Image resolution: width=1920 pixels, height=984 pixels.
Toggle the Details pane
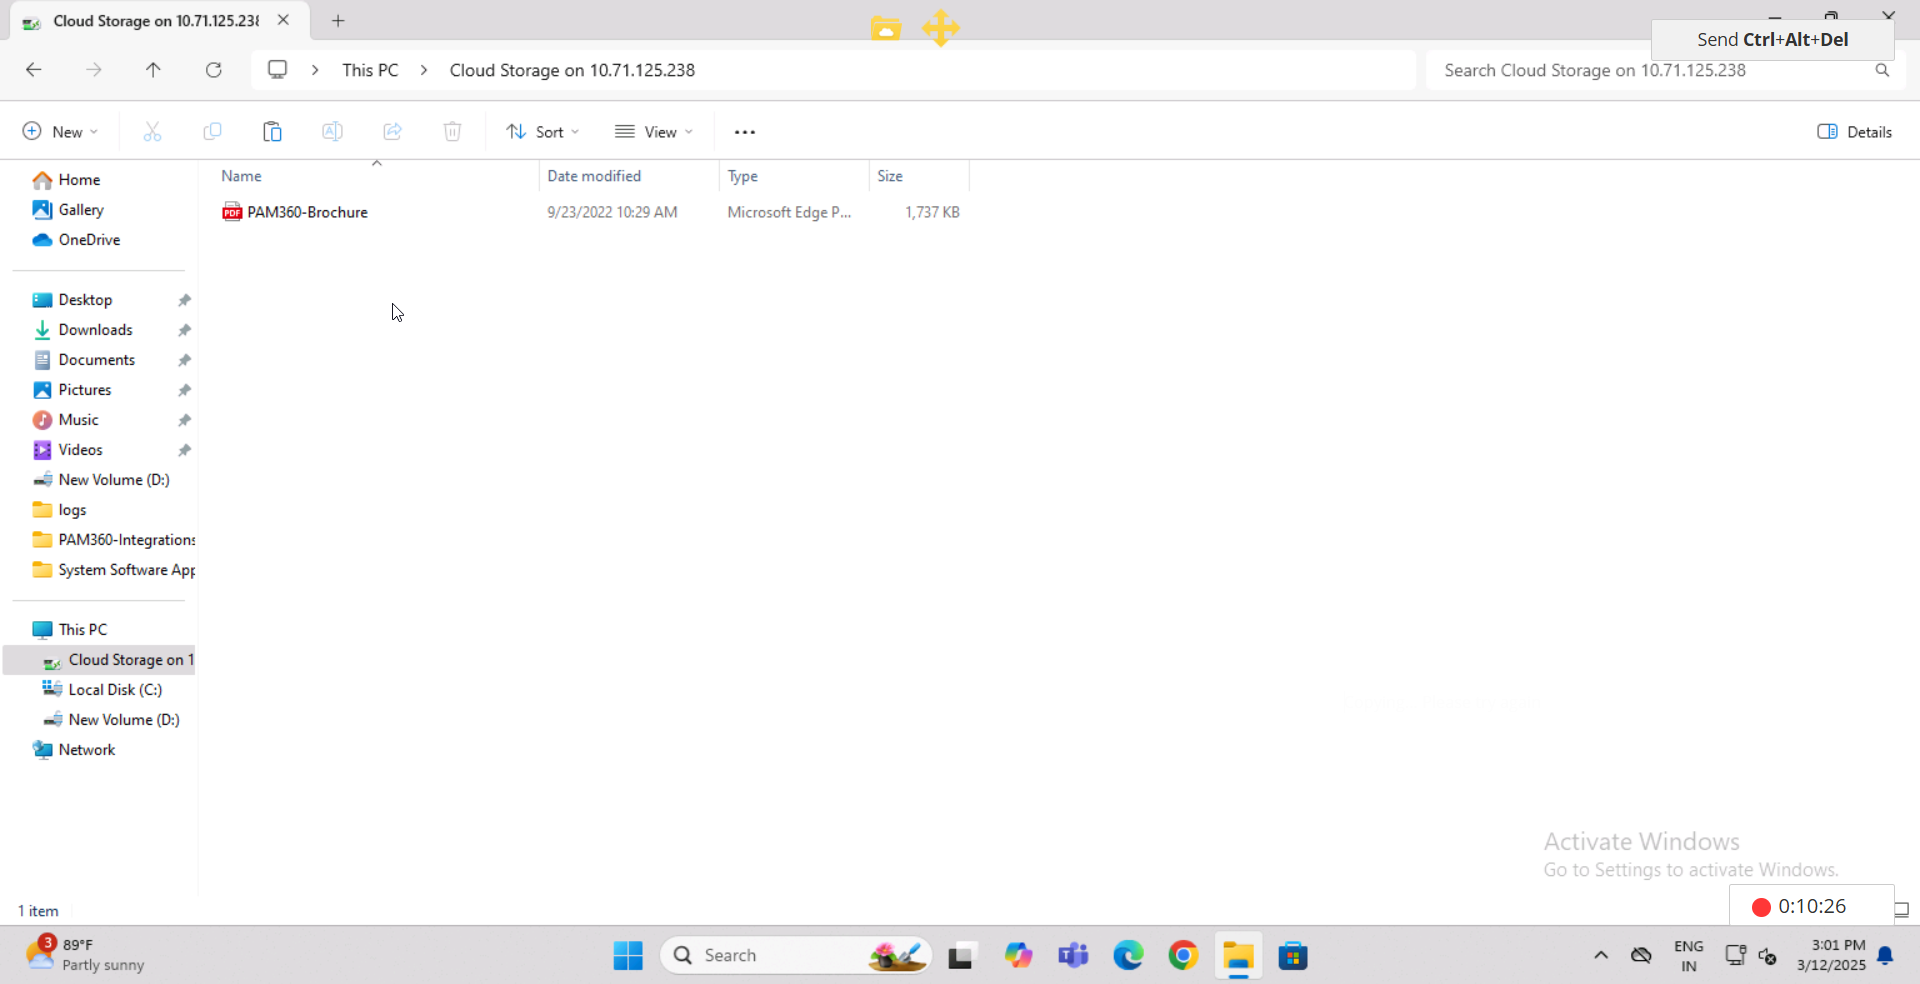click(x=1854, y=131)
